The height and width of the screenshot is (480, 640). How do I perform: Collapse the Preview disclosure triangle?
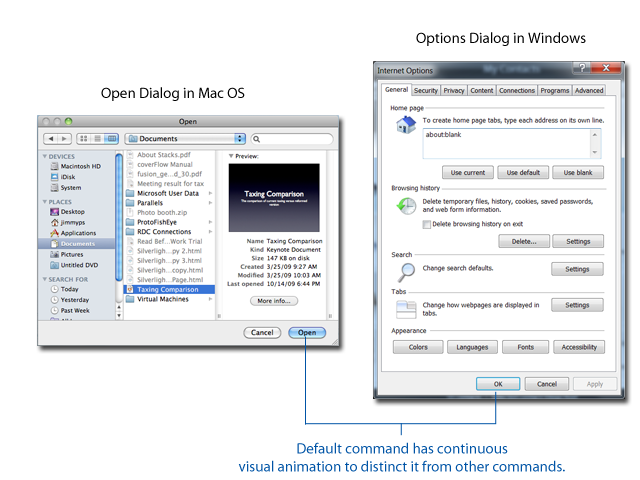tap(231, 156)
